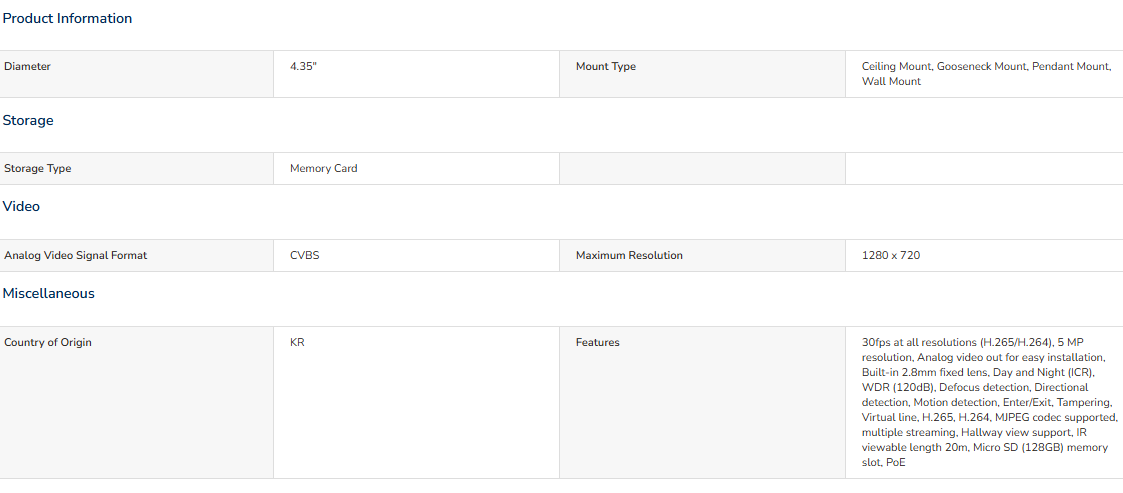Select the Storage Type label
The height and width of the screenshot is (493, 1123).
point(38,169)
